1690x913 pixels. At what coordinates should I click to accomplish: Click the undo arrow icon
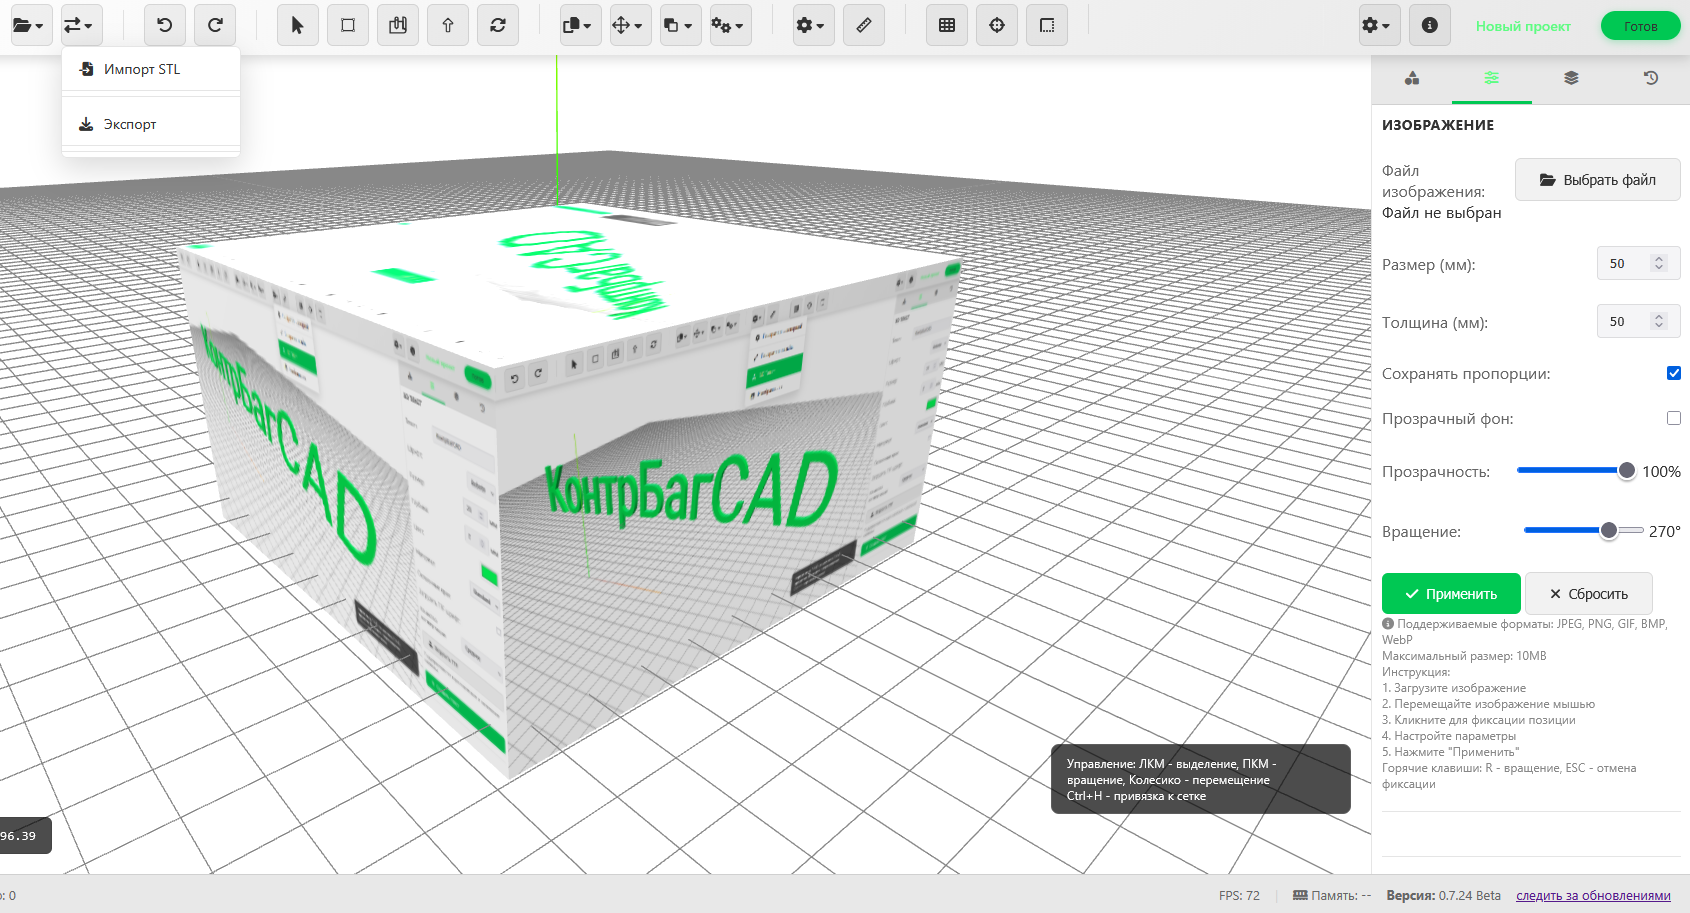click(x=165, y=26)
